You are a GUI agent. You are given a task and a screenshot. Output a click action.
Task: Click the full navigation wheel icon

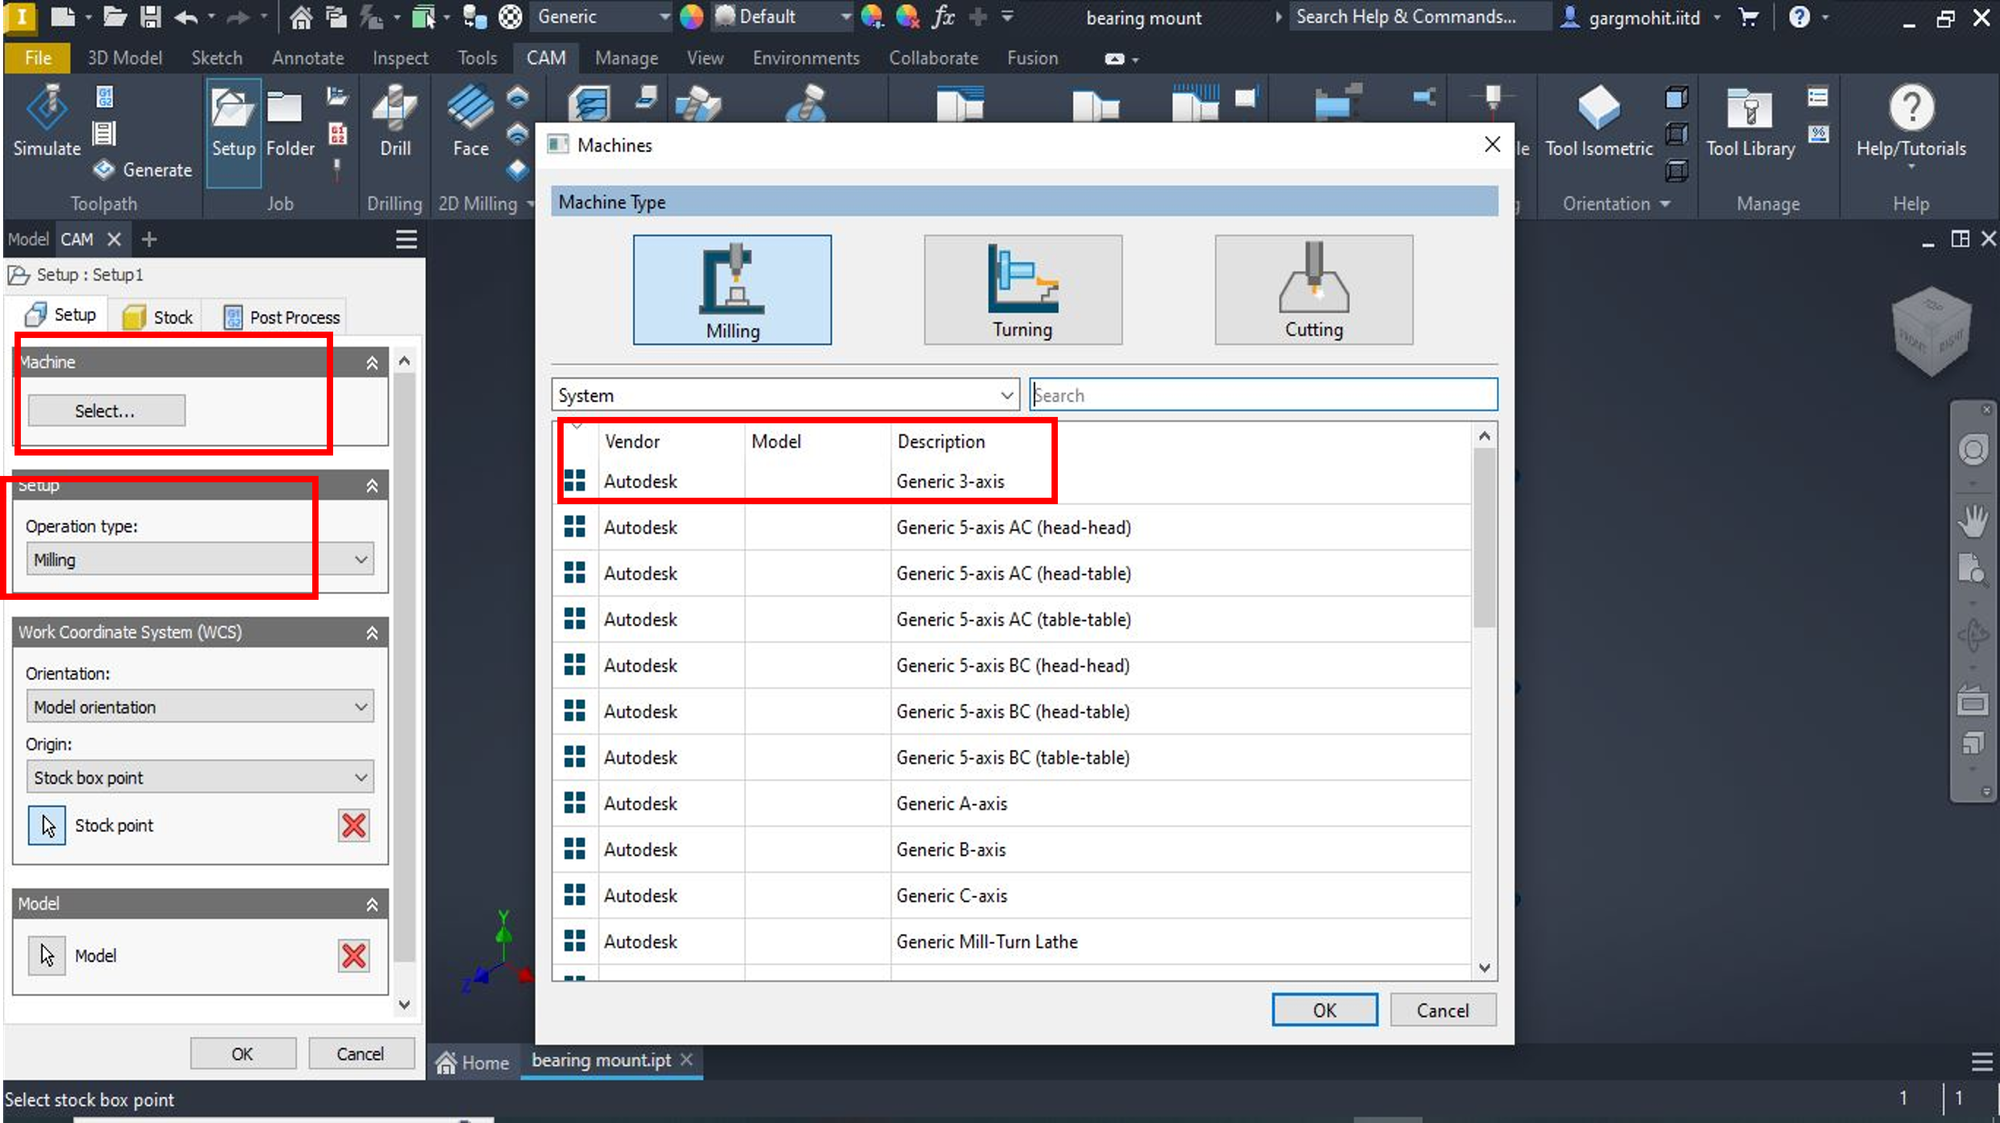coord(1973,450)
